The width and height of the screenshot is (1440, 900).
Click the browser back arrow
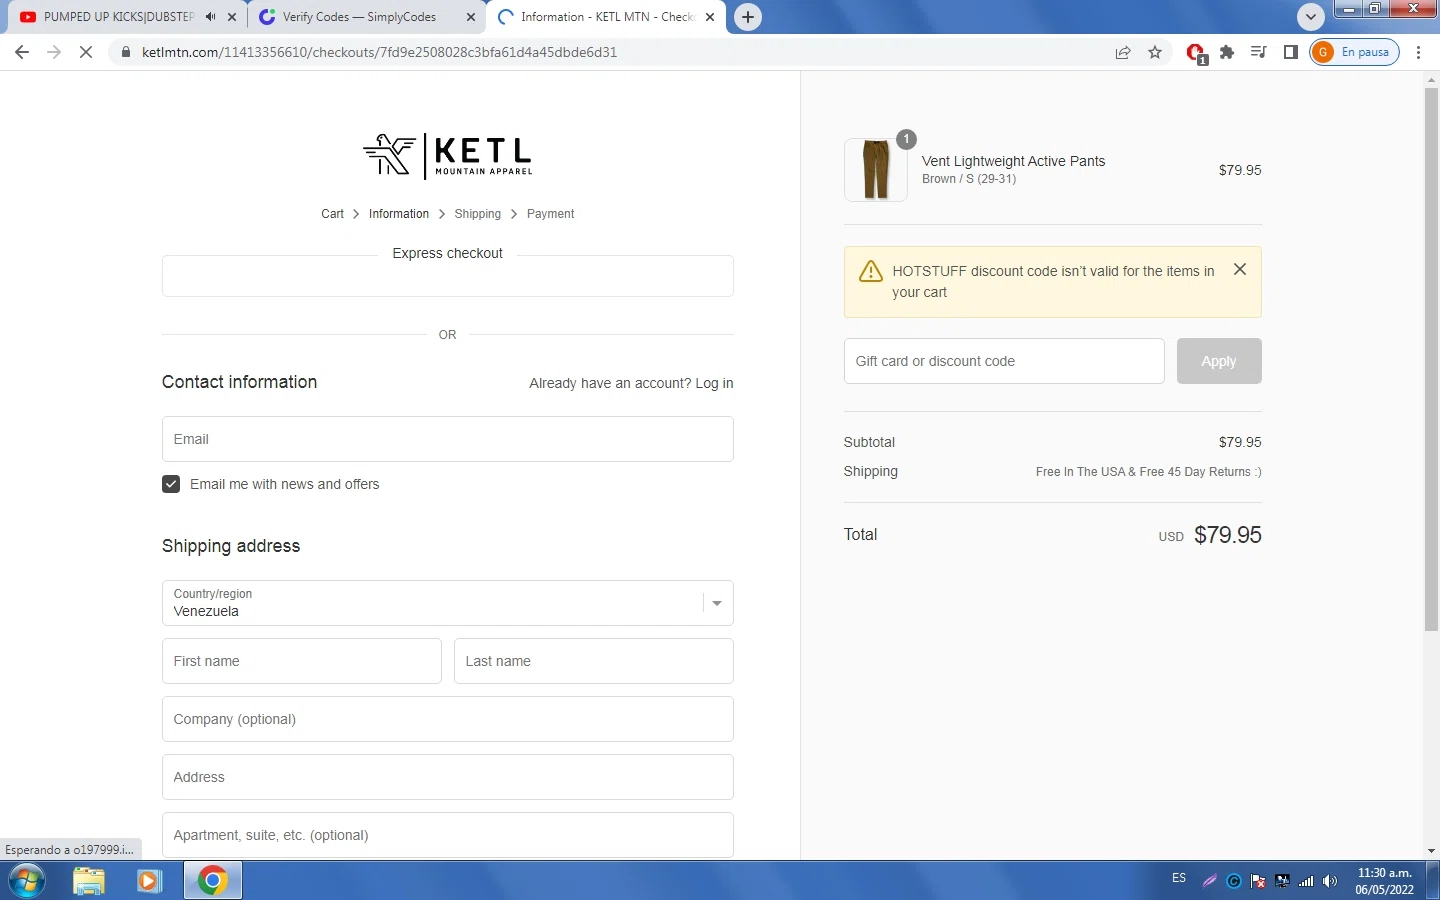coord(22,52)
